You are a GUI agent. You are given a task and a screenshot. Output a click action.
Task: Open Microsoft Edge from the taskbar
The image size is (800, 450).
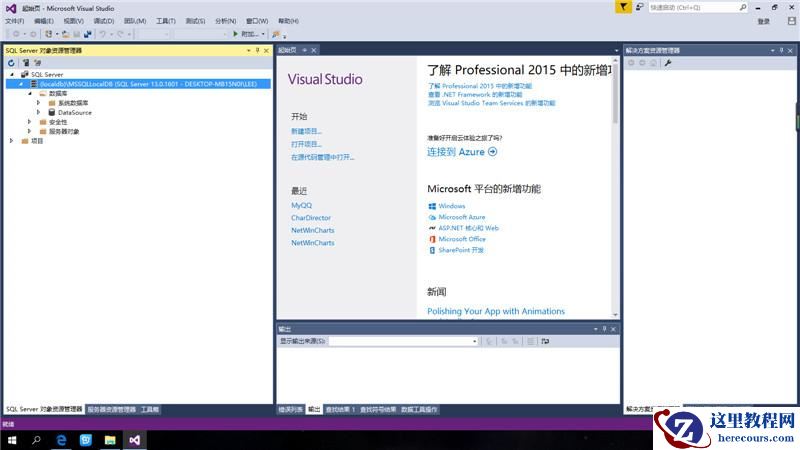[x=61, y=440]
